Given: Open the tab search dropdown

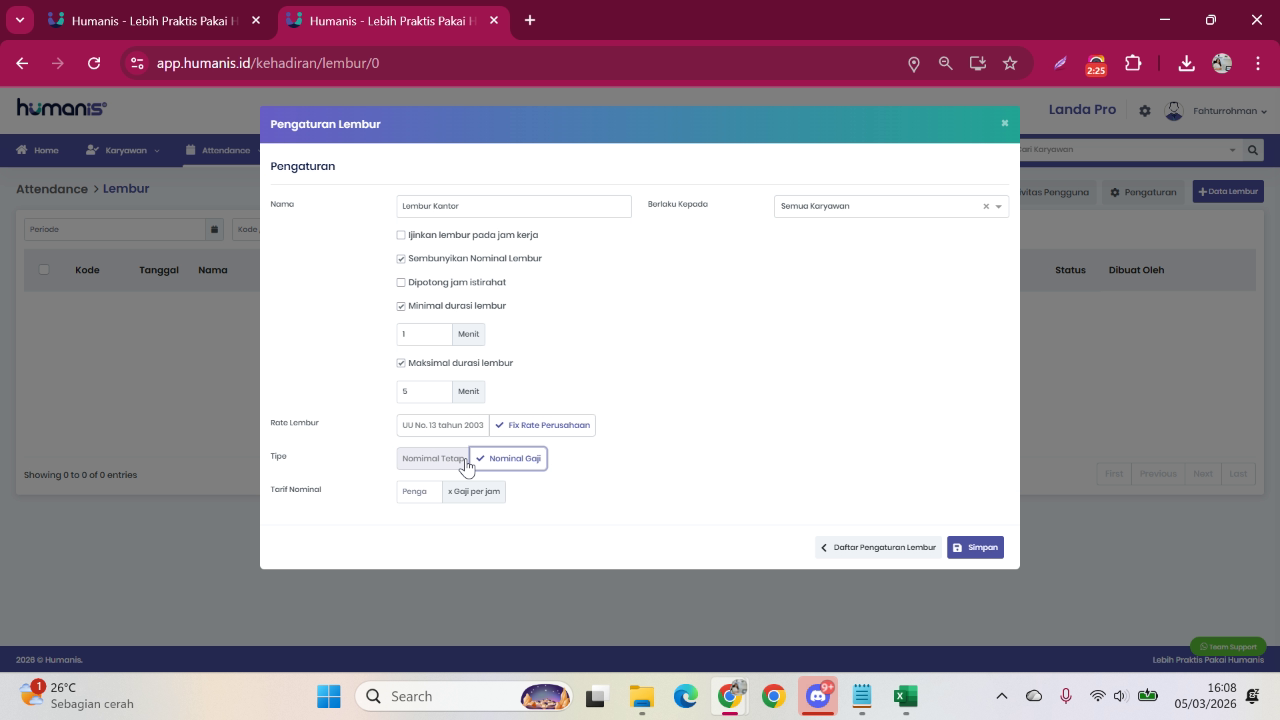Looking at the screenshot, I should coord(19,20).
